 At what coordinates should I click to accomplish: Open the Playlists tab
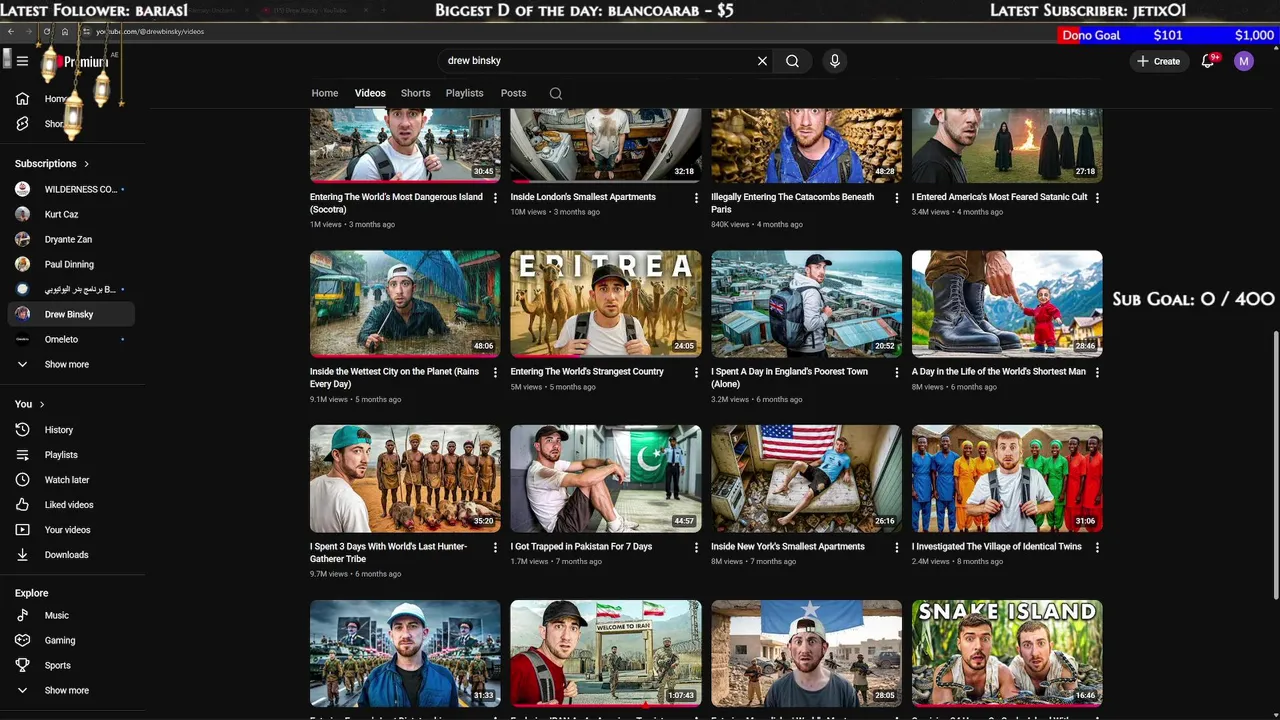click(x=464, y=93)
